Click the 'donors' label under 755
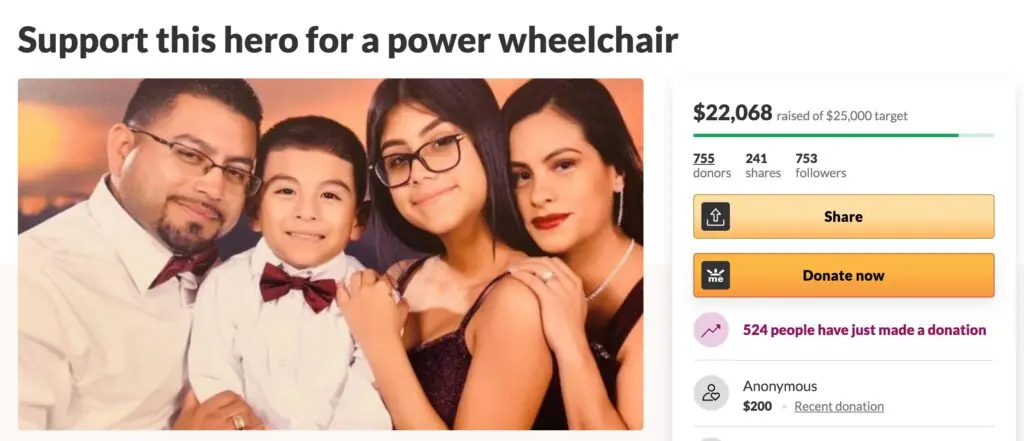1024x441 pixels. pyautogui.click(x=712, y=173)
